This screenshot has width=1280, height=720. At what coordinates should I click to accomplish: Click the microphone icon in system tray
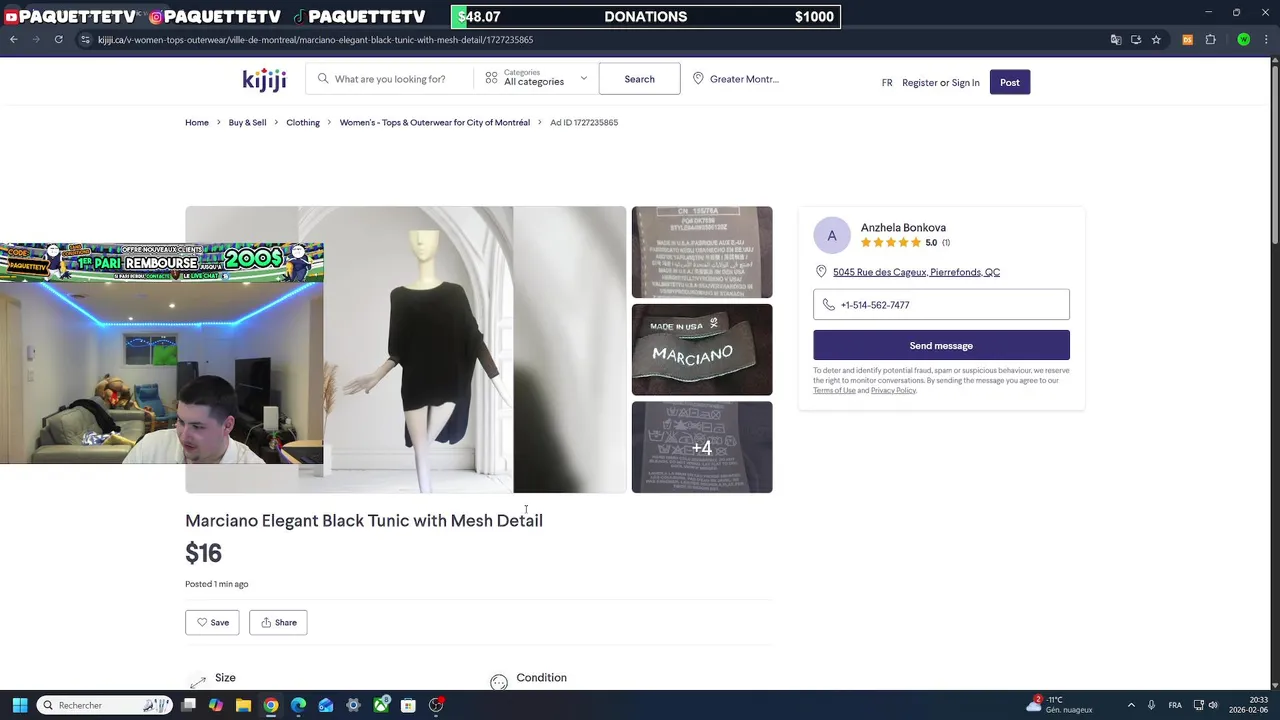pos(1152,705)
